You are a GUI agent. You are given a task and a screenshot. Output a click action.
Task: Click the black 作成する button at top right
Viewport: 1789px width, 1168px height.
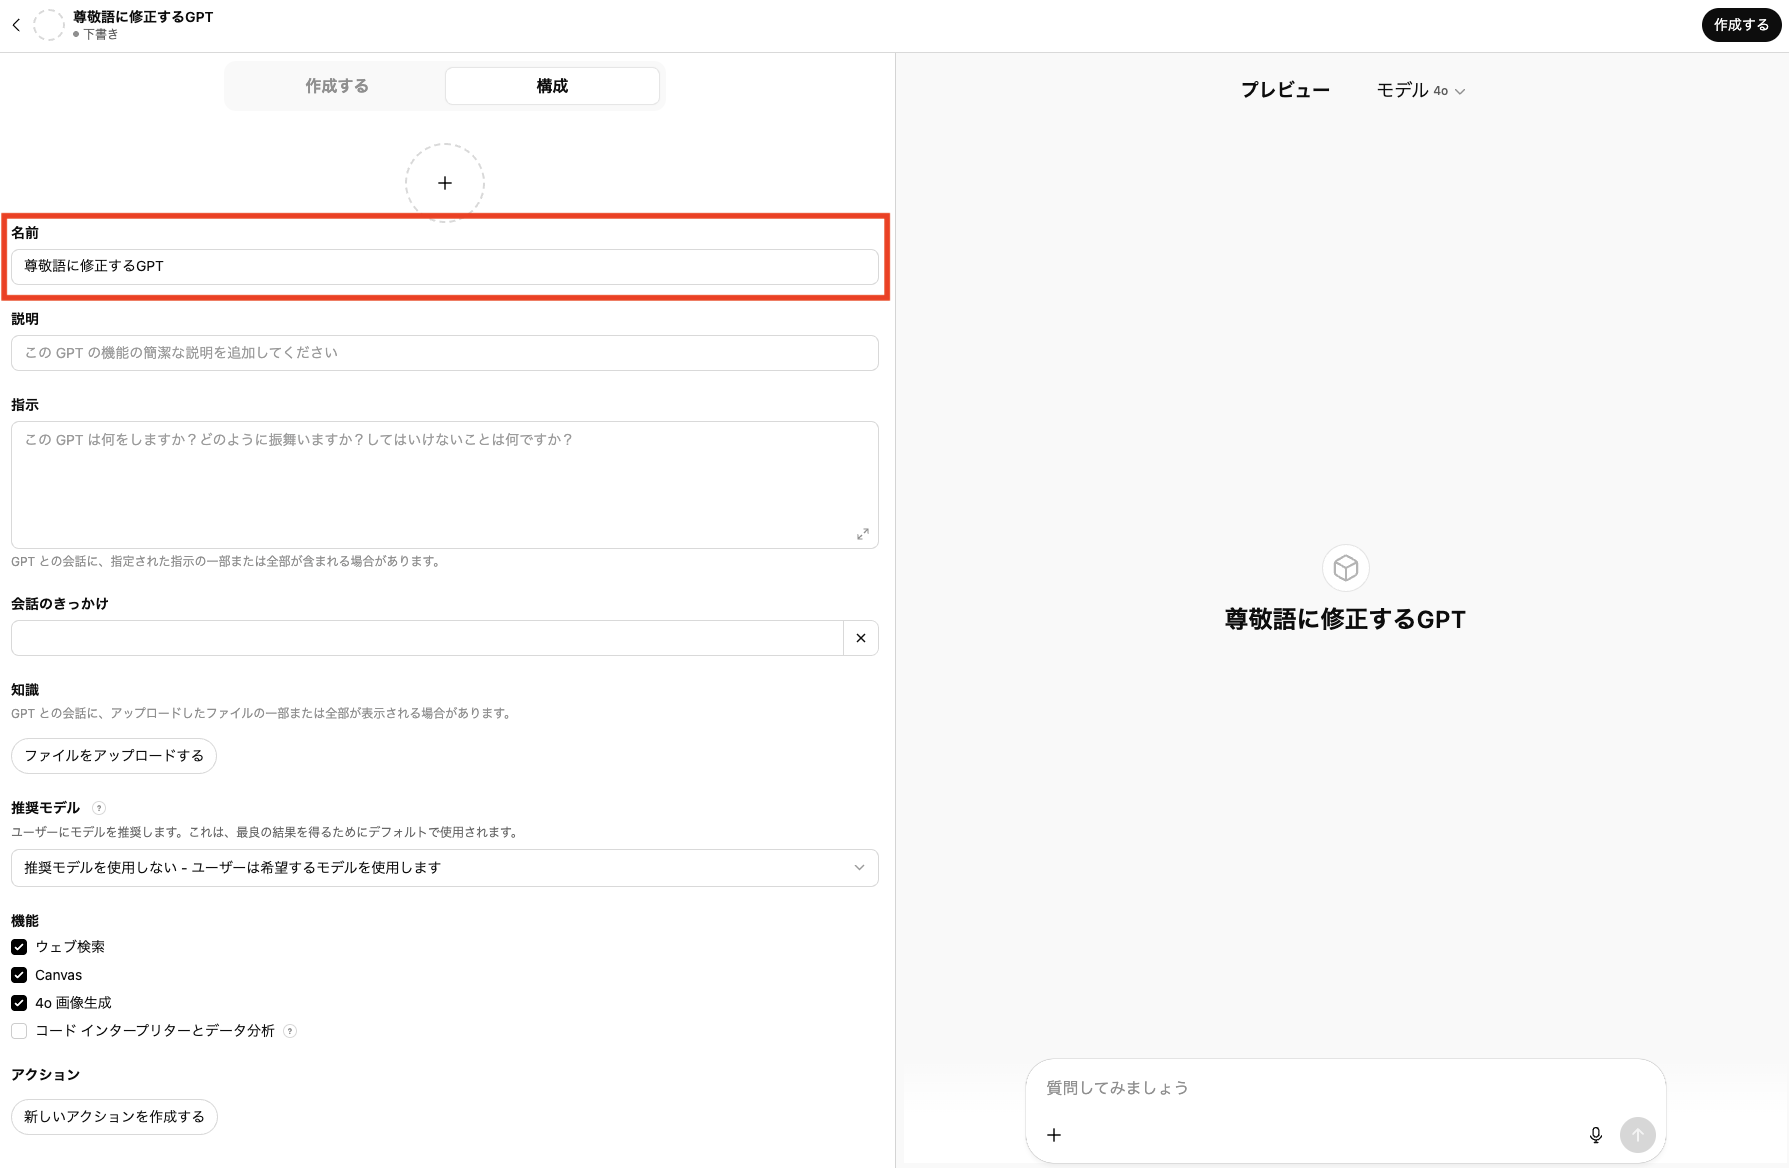[x=1741, y=25]
